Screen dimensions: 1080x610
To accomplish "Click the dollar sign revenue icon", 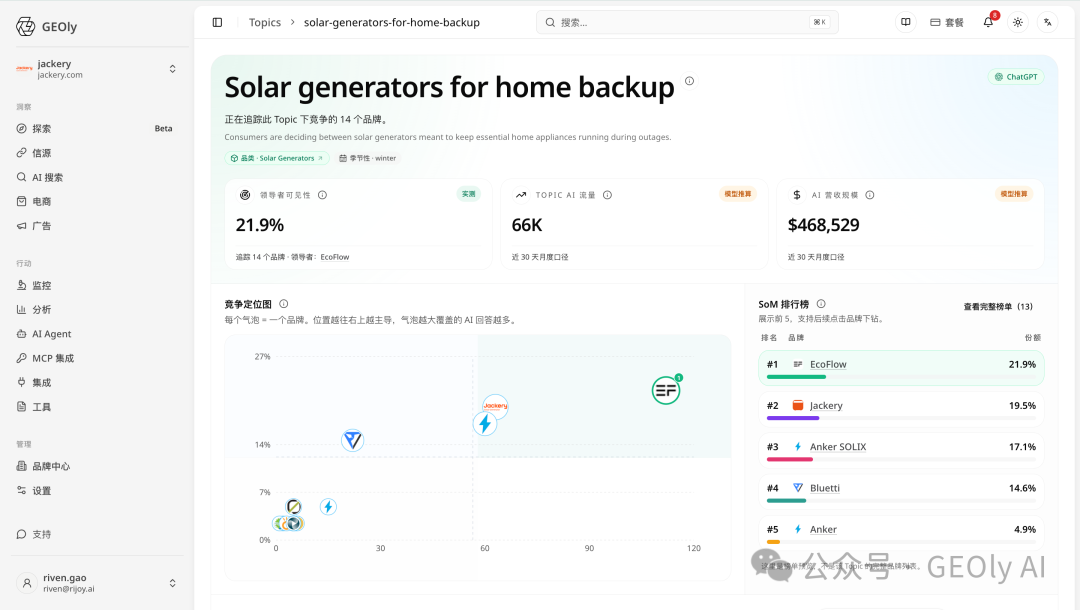I will click(x=797, y=195).
